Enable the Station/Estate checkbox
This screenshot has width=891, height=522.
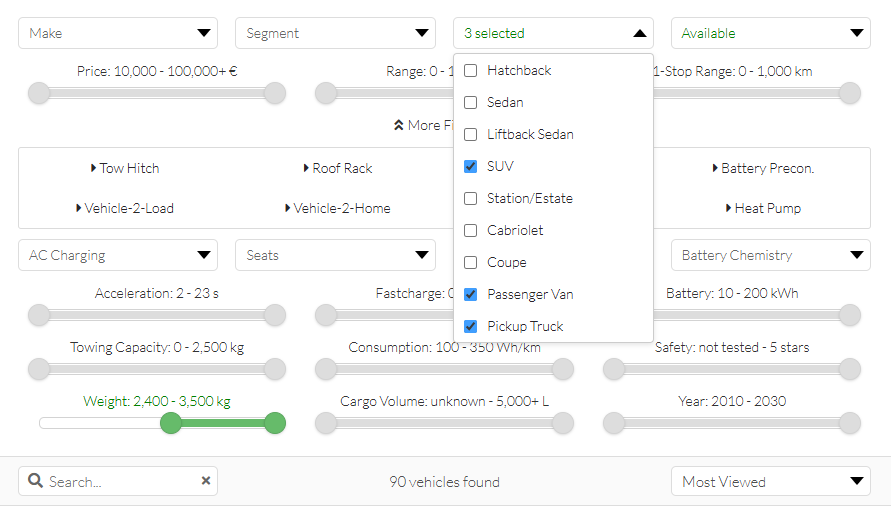point(471,199)
